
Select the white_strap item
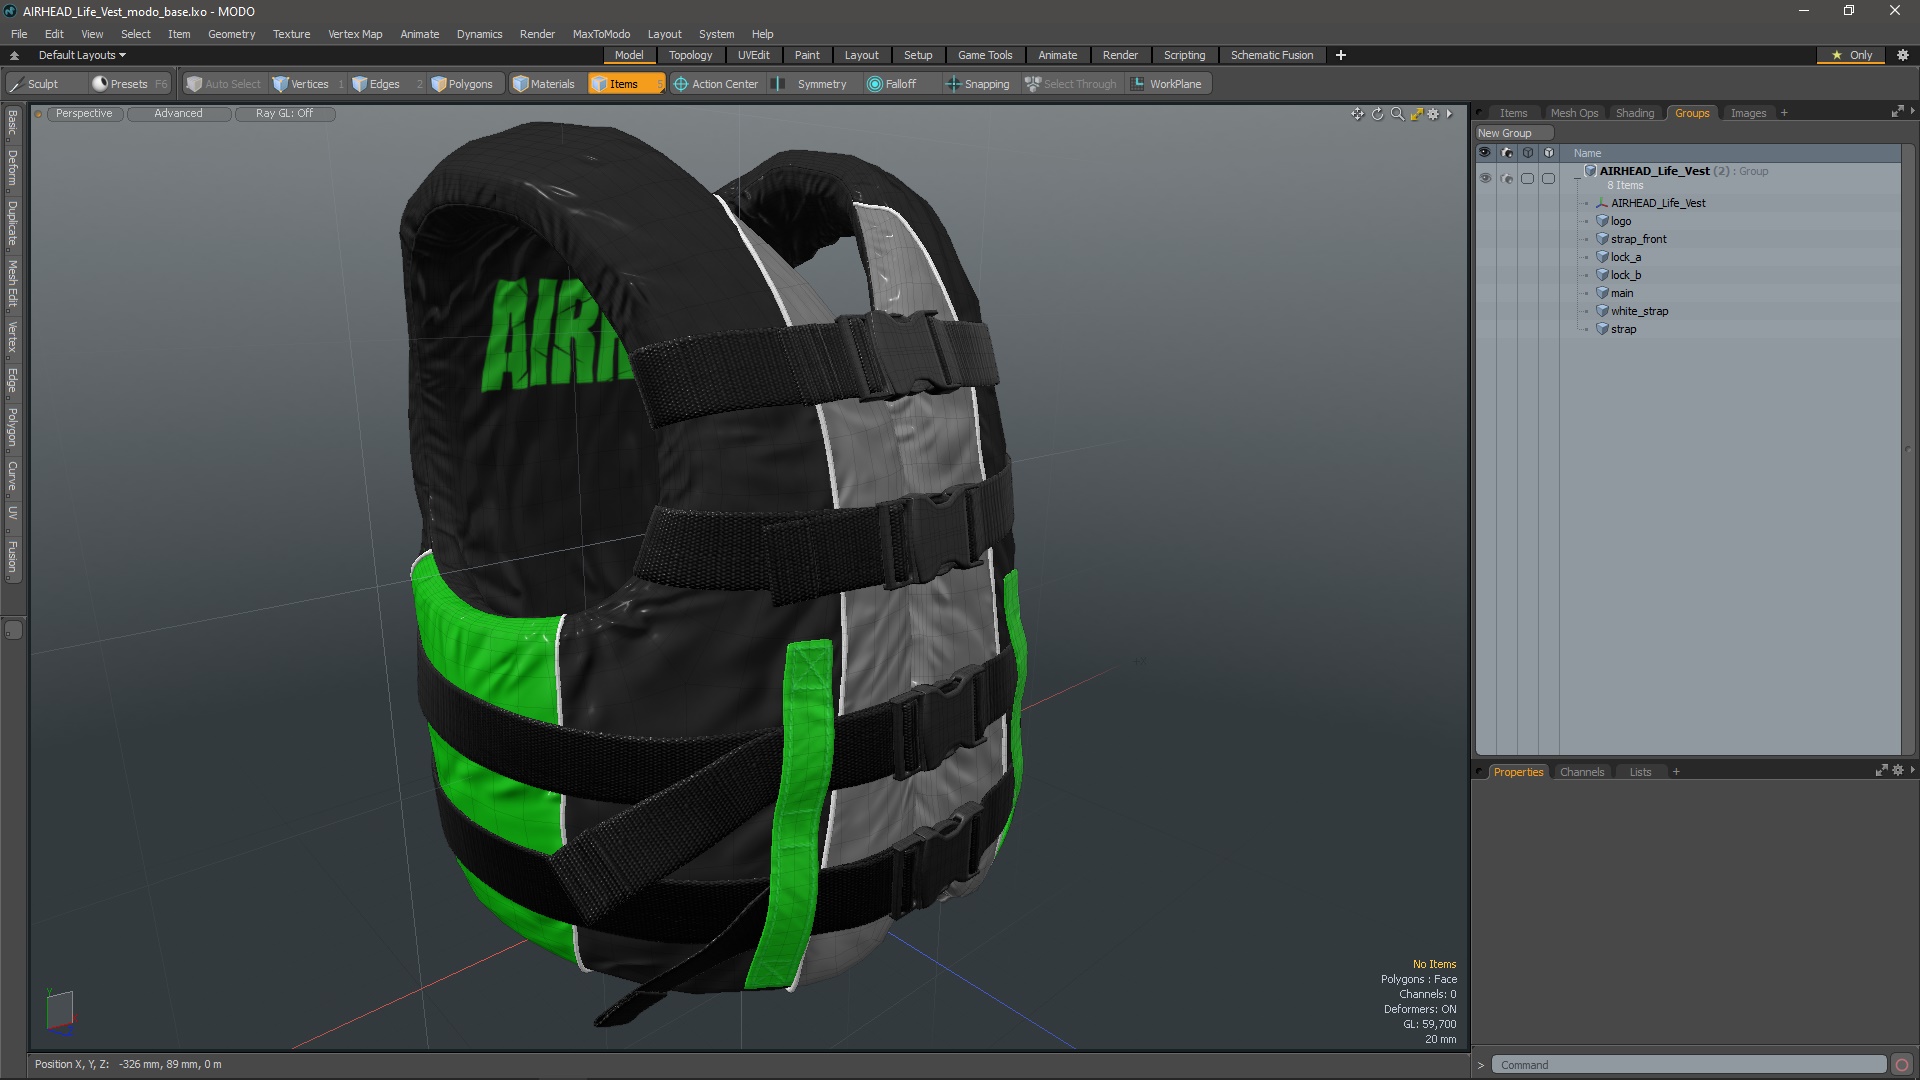[1639, 311]
